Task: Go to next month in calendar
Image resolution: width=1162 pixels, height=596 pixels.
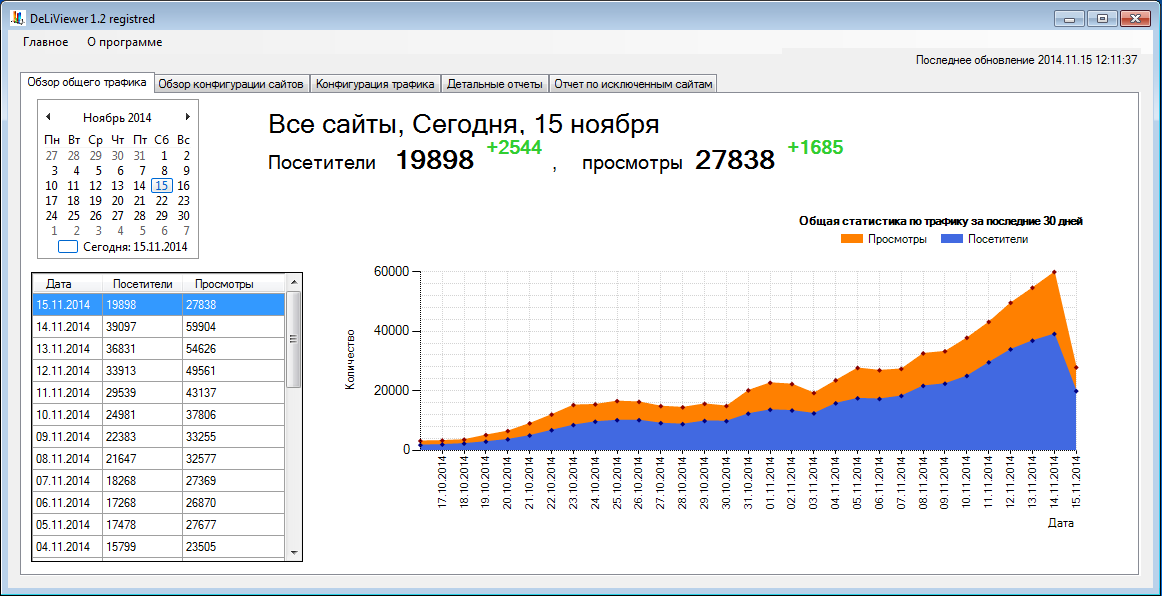Action: tap(187, 117)
